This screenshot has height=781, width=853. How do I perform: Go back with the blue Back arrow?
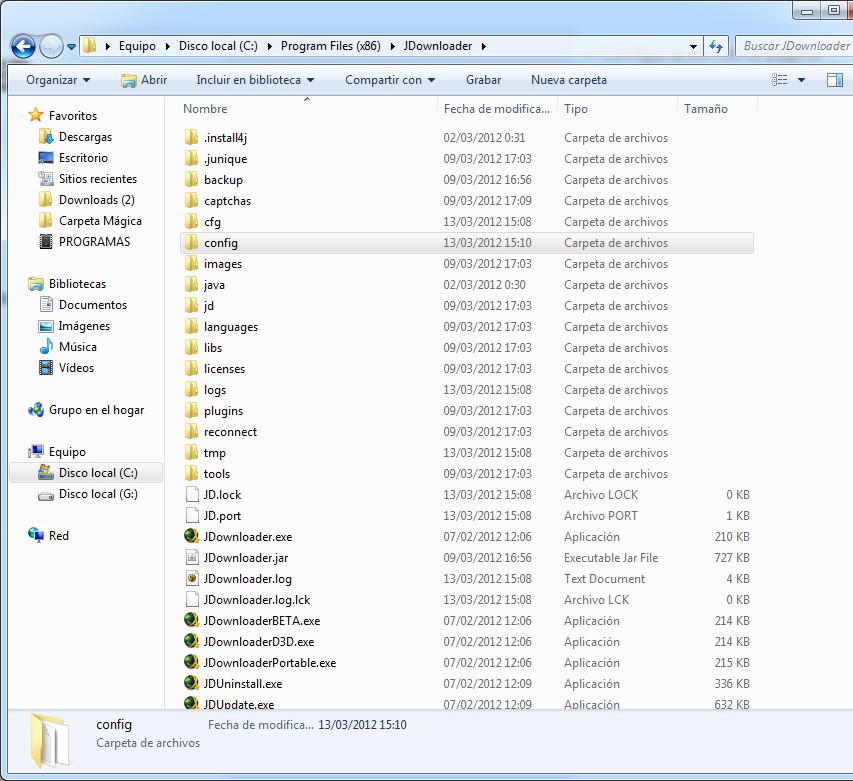(x=23, y=46)
